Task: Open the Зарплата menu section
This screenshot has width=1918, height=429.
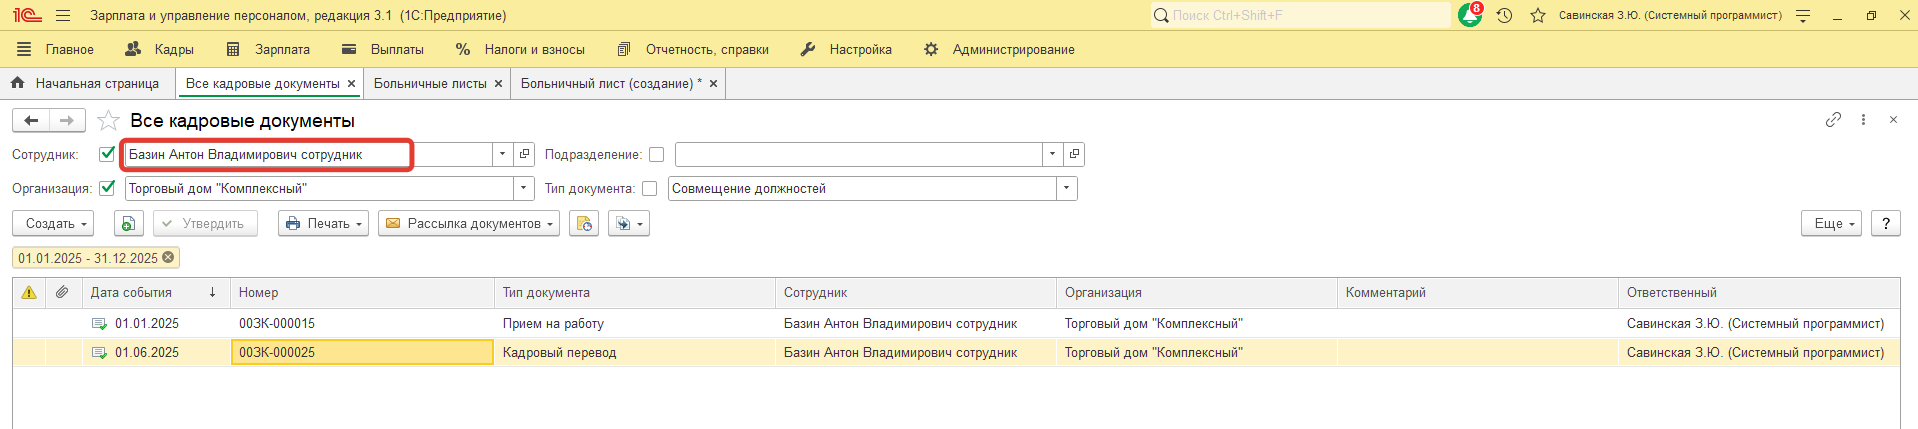Action: coord(269,49)
